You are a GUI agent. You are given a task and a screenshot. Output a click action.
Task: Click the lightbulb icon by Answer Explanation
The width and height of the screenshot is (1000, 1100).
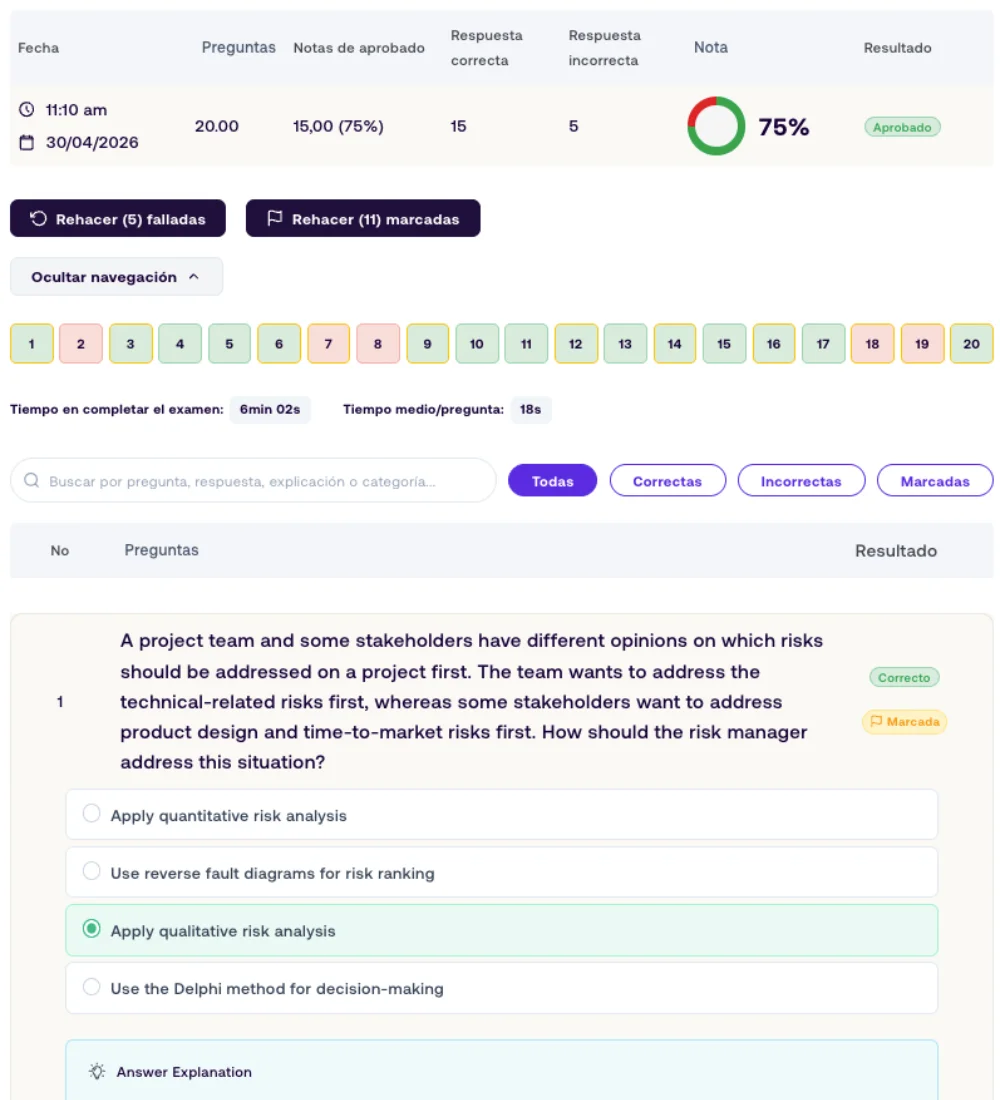pyautogui.click(x=97, y=1071)
